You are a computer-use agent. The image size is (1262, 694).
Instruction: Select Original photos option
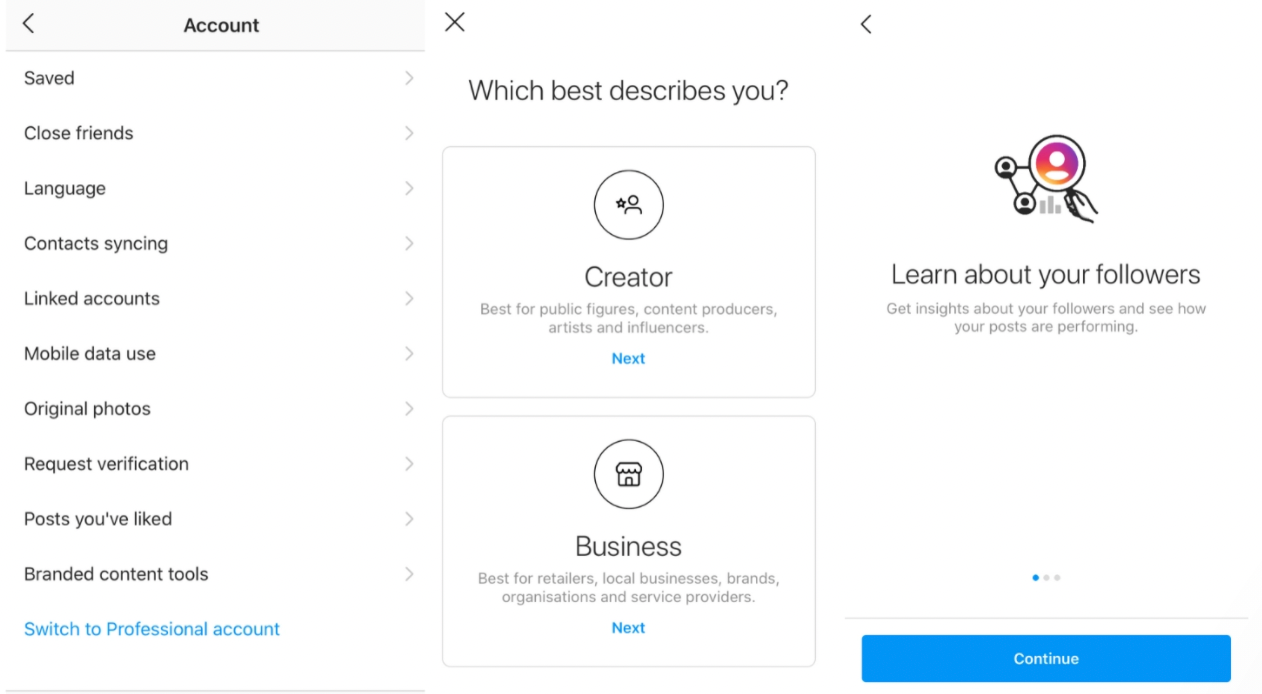(215, 408)
